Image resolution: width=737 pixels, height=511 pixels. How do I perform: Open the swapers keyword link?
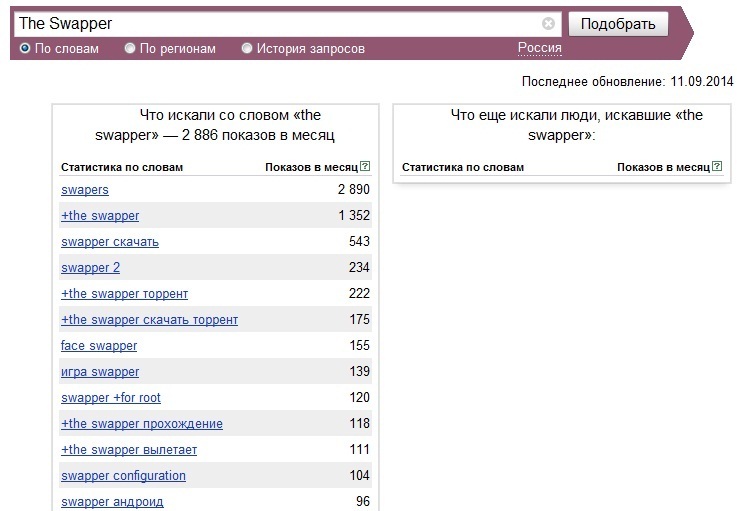coord(85,190)
